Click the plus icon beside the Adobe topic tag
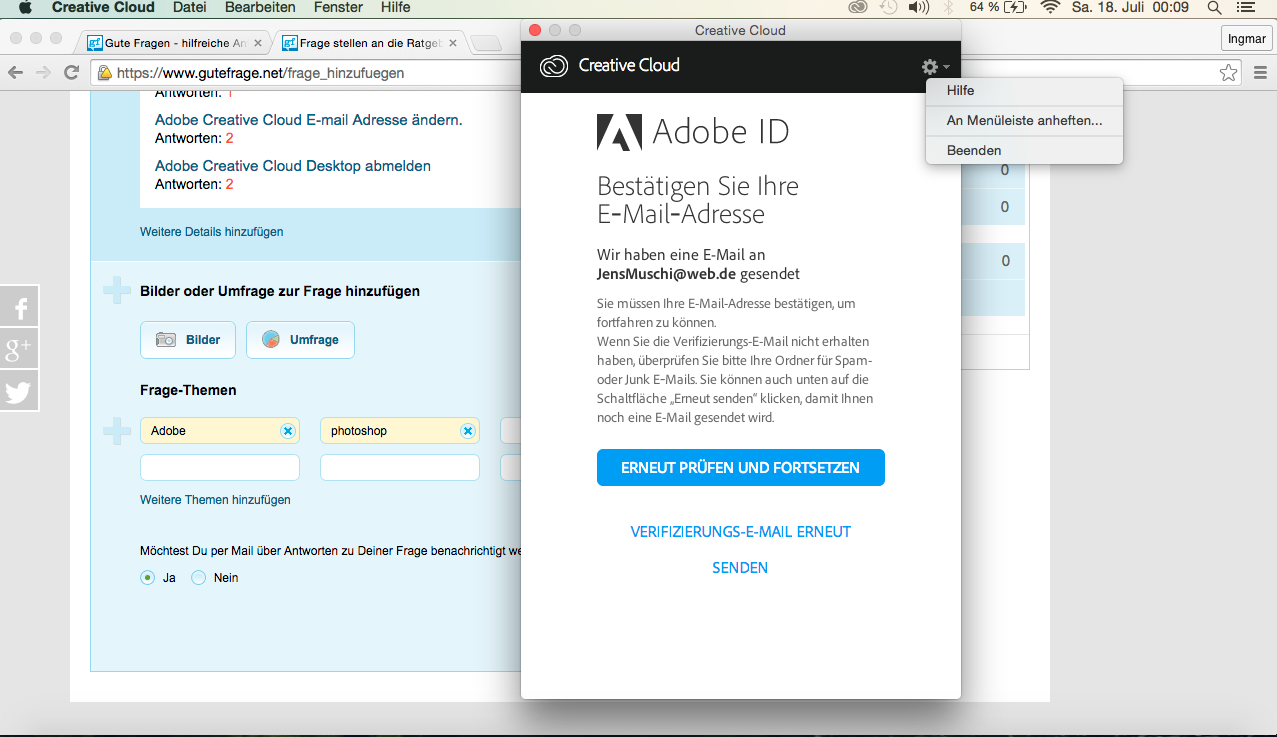1277x737 pixels. pos(117,431)
